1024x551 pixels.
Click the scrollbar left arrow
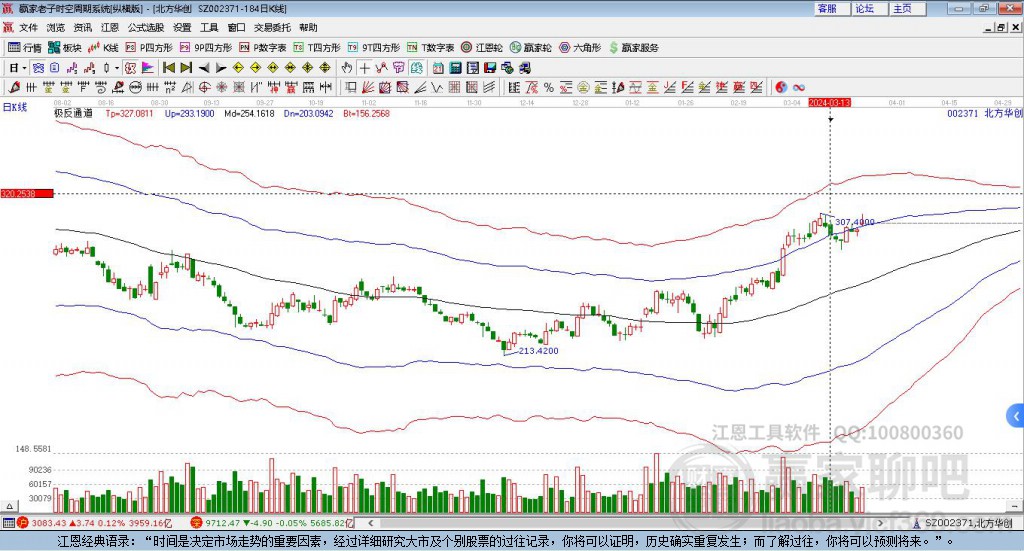pyautogui.click(x=370, y=523)
